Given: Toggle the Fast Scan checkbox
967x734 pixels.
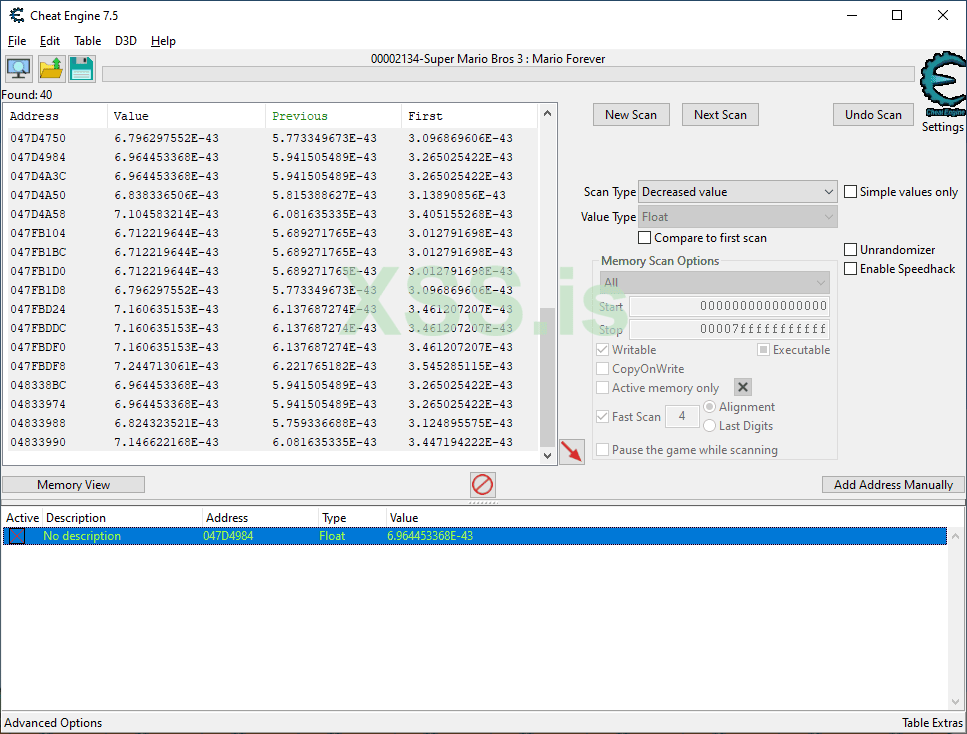Looking at the screenshot, I should pos(603,417).
